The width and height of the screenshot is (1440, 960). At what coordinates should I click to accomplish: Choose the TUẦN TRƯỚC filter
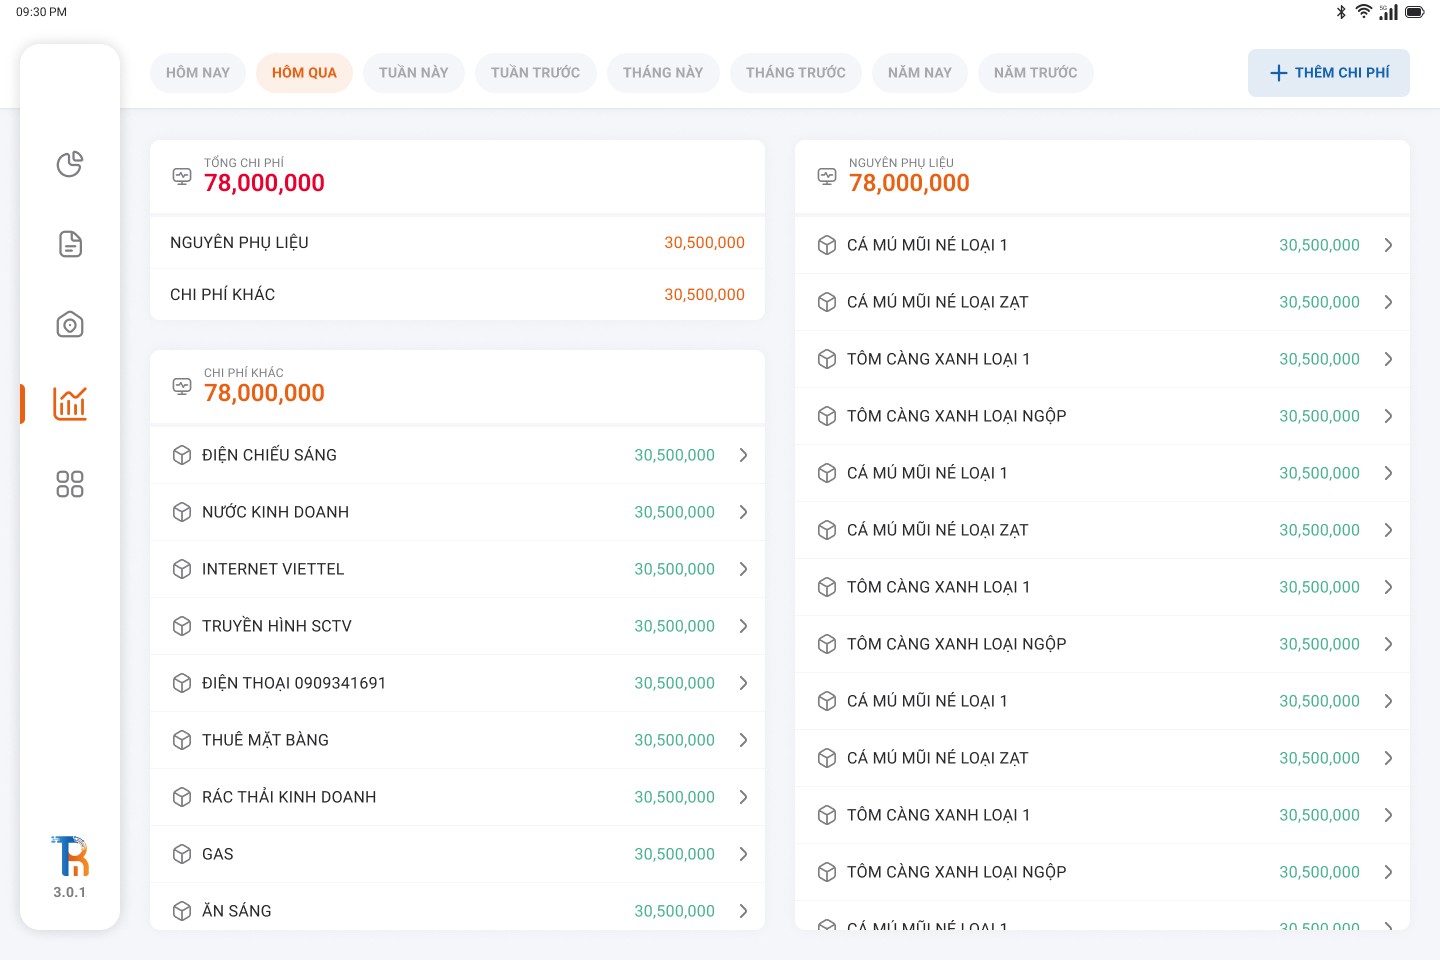pos(536,73)
